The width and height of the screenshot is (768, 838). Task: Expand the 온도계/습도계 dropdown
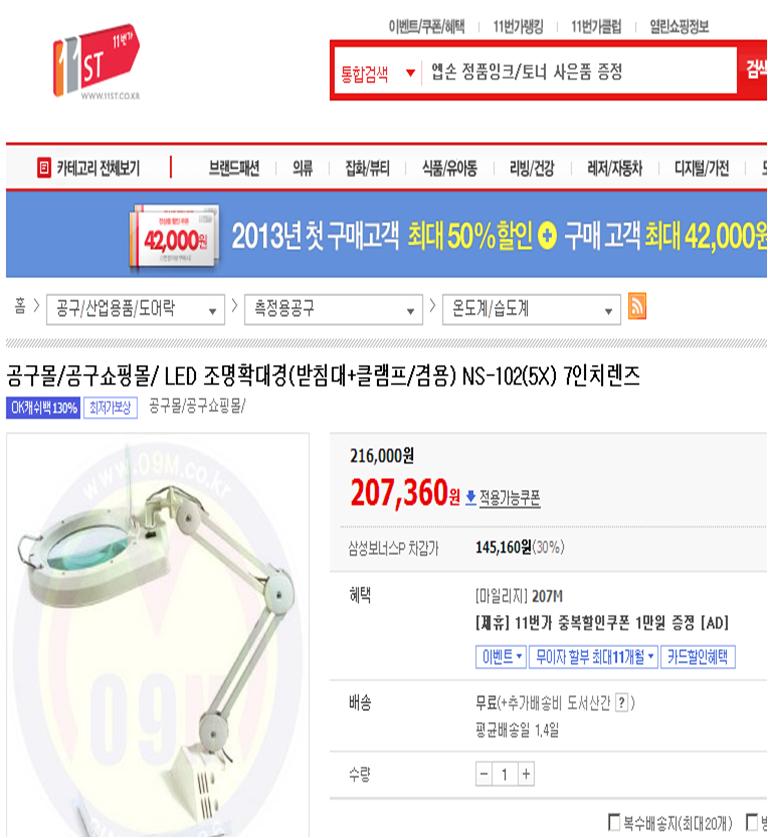pos(531,309)
